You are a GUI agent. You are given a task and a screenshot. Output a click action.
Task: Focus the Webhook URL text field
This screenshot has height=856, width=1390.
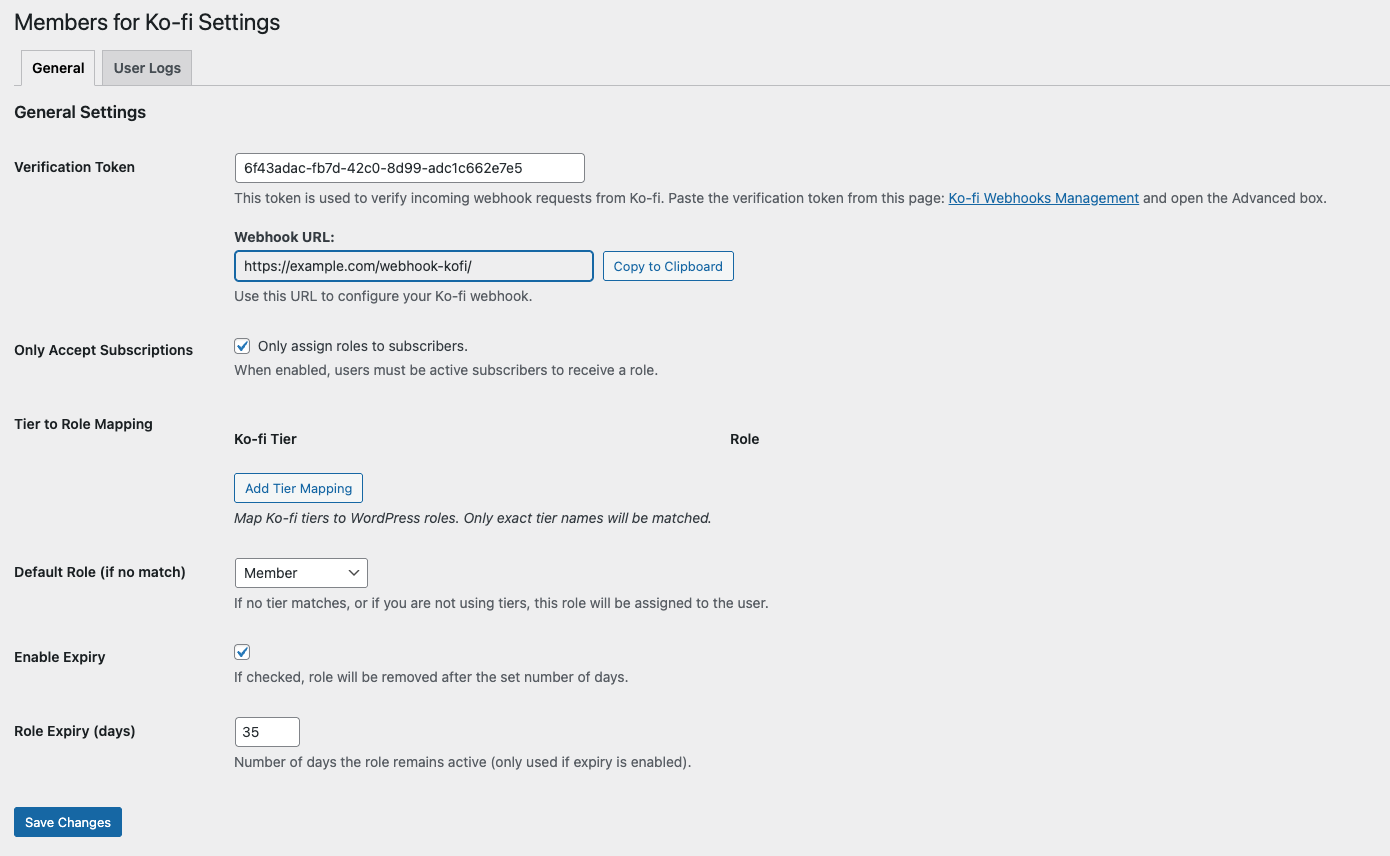pos(413,266)
